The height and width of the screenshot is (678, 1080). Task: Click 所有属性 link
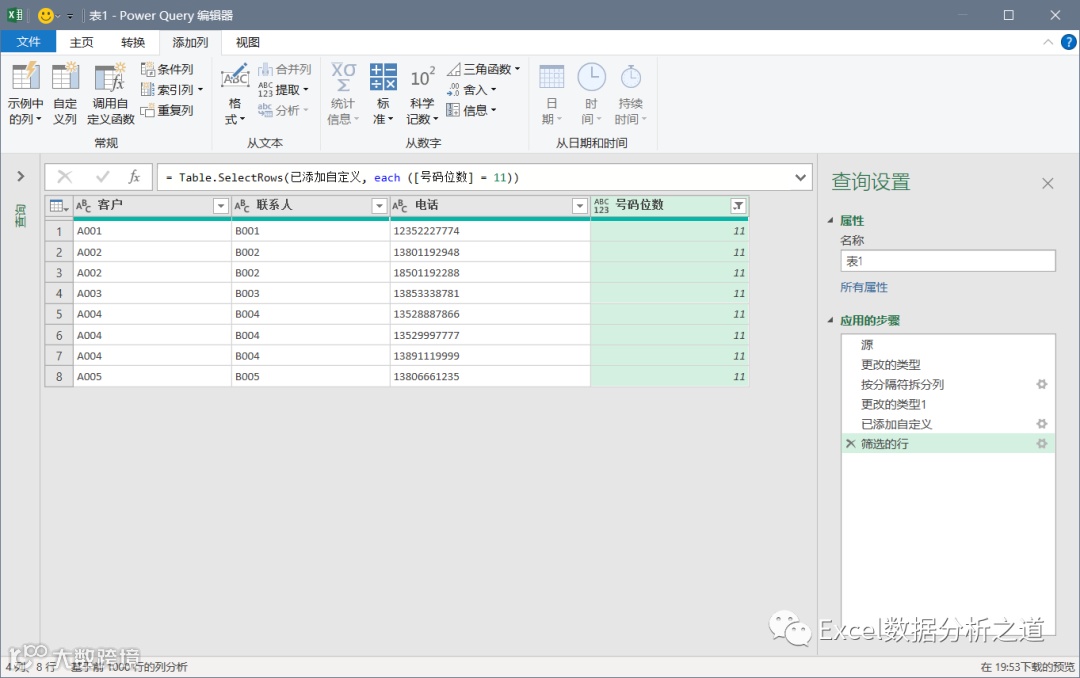[x=864, y=287]
